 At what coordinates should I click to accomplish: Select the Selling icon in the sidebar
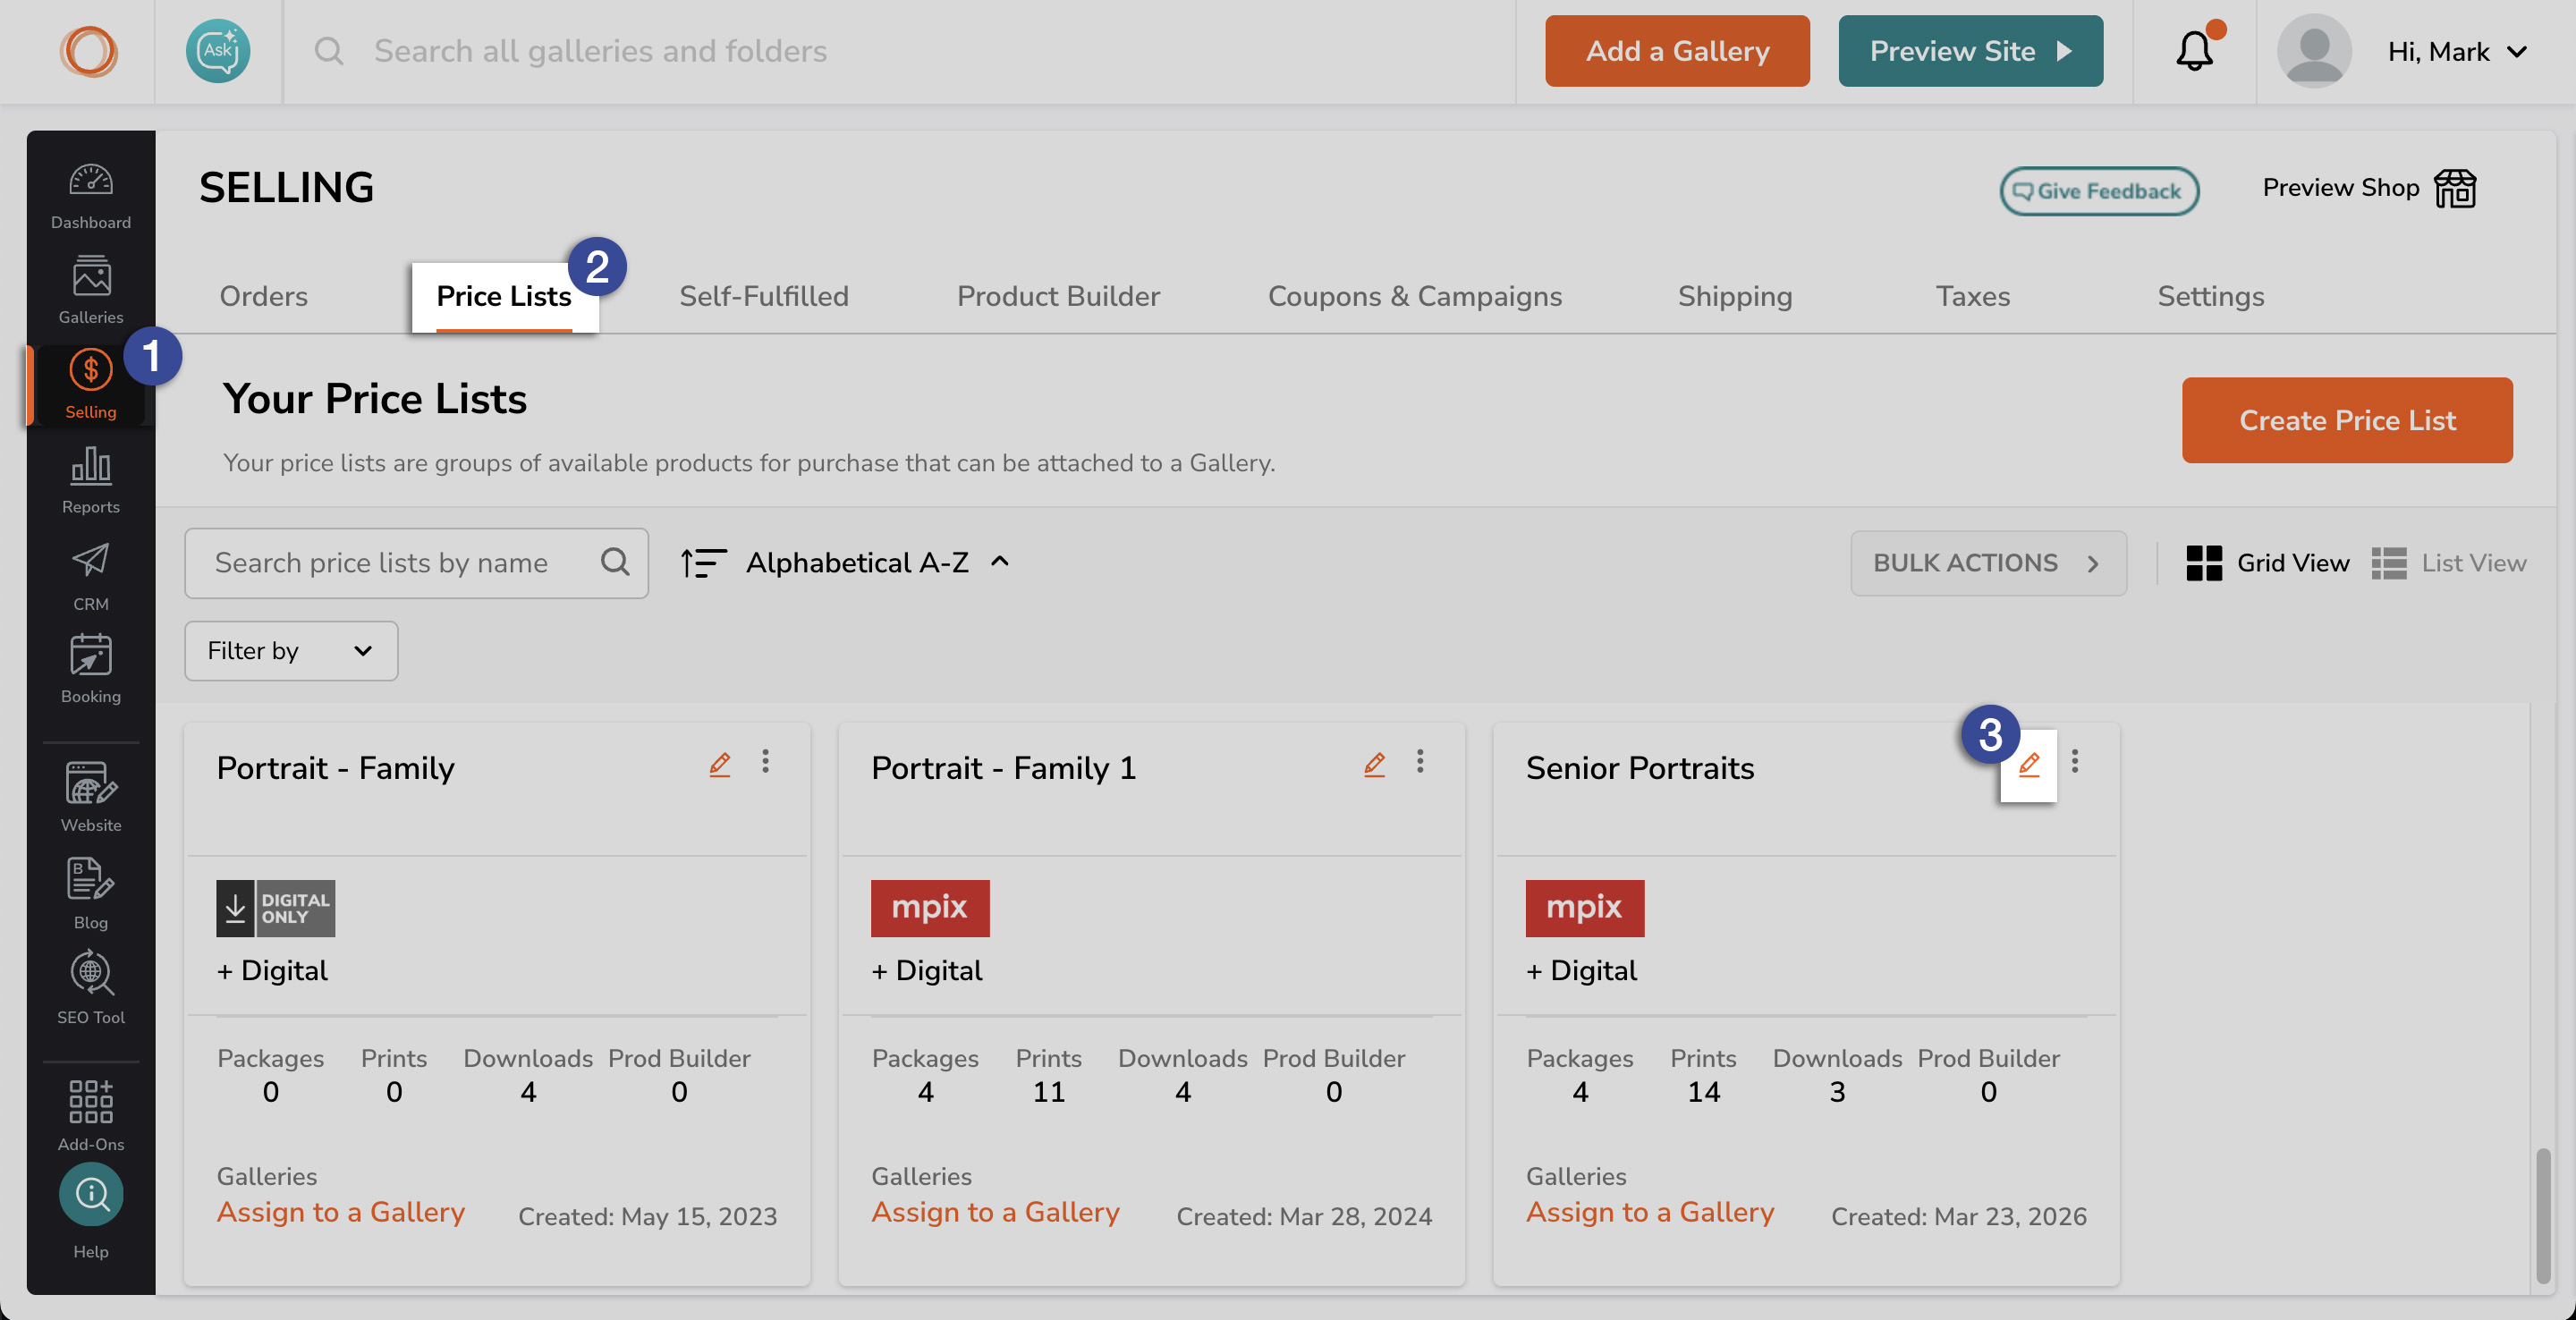tap(91, 371)
